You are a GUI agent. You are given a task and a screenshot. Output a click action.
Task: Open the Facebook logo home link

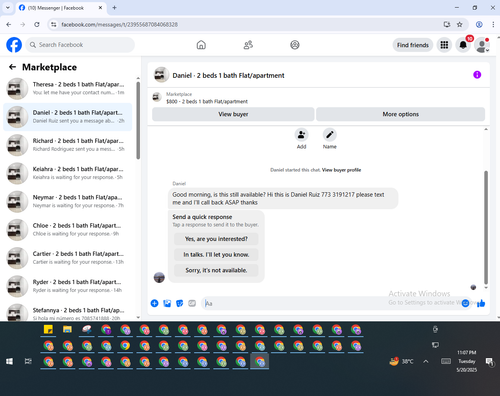click(14, 45)
